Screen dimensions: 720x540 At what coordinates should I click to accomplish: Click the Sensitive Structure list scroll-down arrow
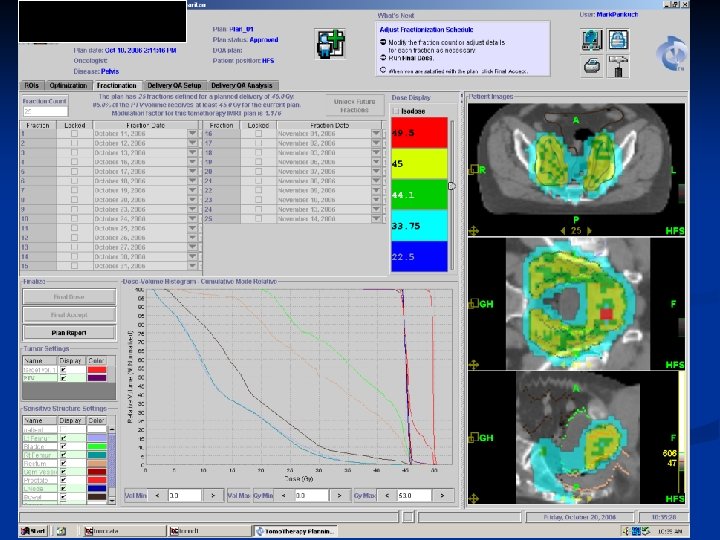coord(112,501)
